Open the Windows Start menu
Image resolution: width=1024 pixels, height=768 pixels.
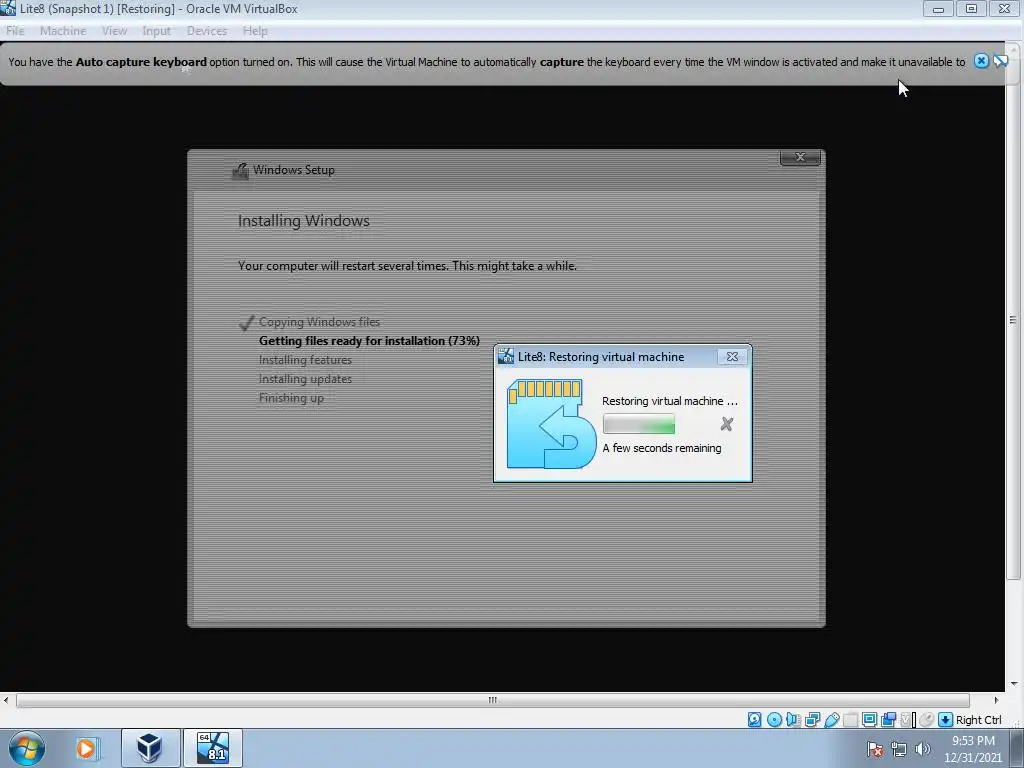pyautogui.click(x=26, y=748)
